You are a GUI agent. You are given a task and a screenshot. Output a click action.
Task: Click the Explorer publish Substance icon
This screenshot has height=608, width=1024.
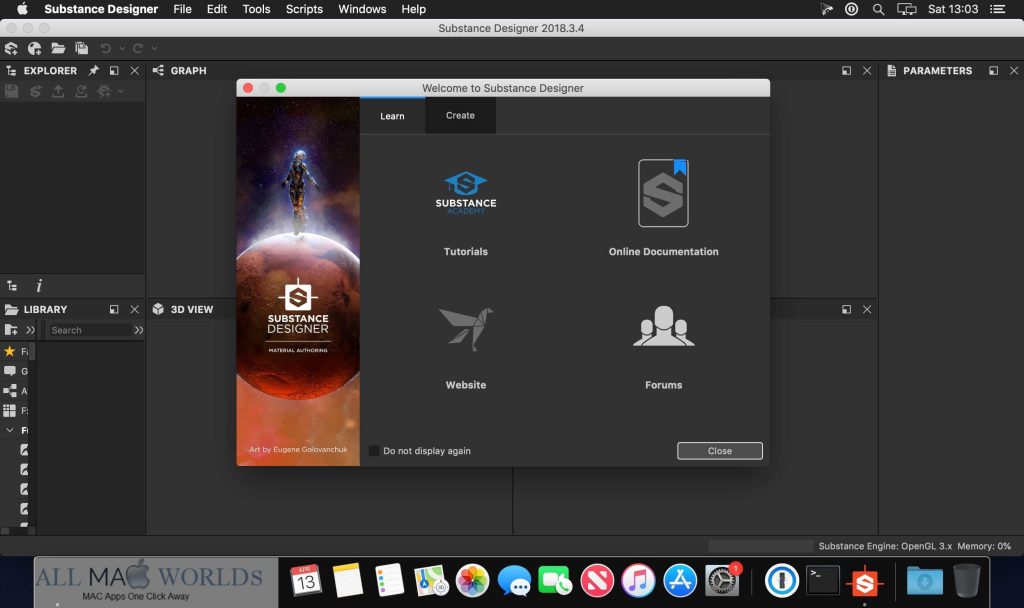35,91
